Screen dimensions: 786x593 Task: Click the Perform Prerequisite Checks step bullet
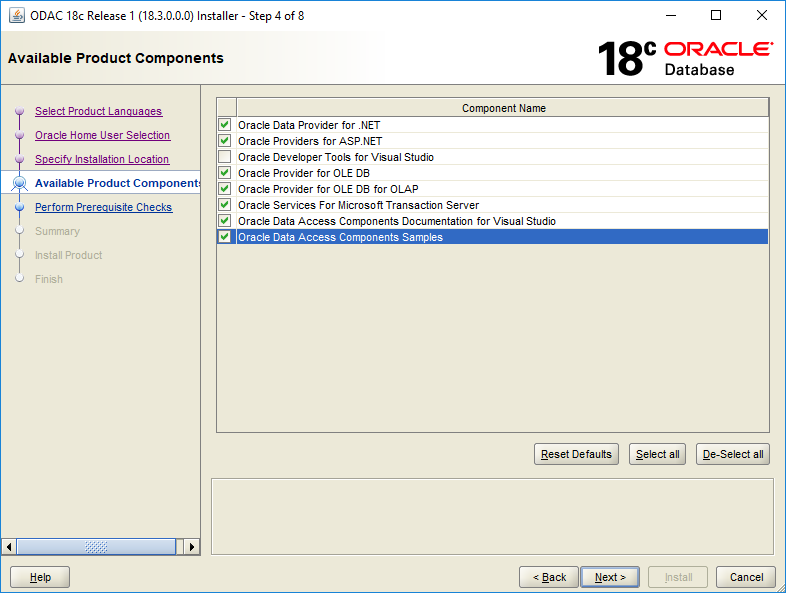tap(20, 207)
